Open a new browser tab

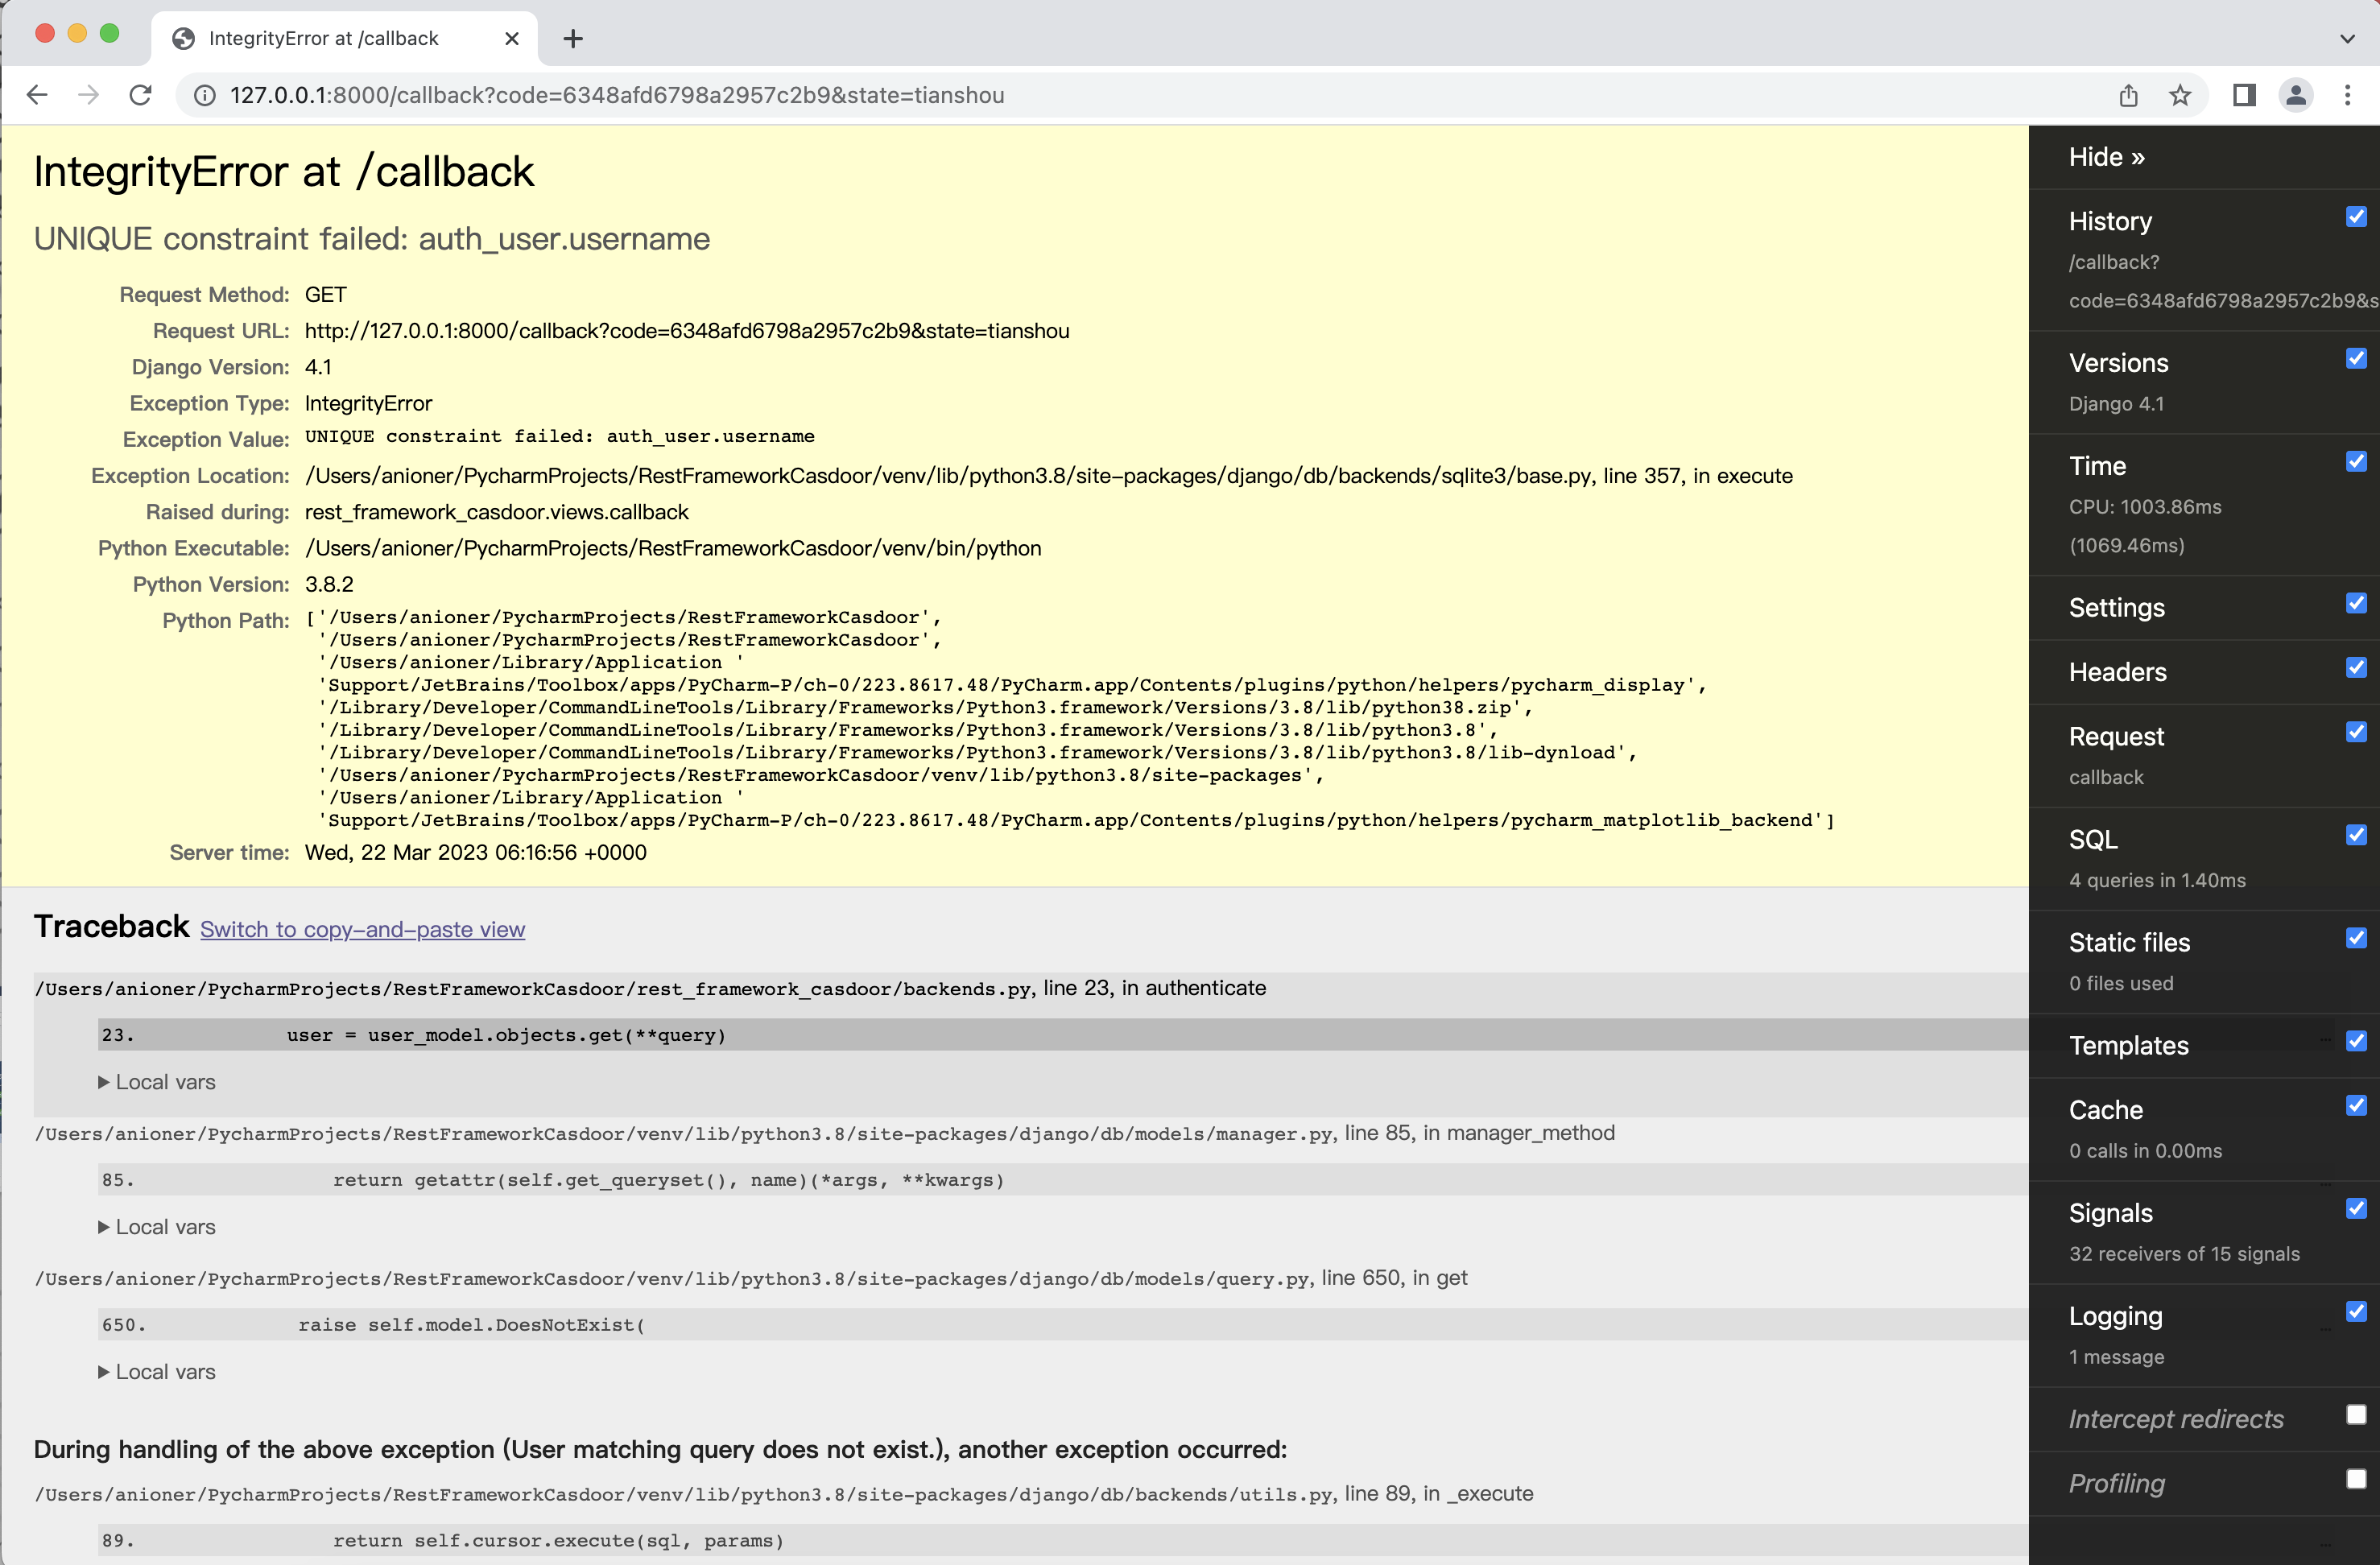coord(572,38)
